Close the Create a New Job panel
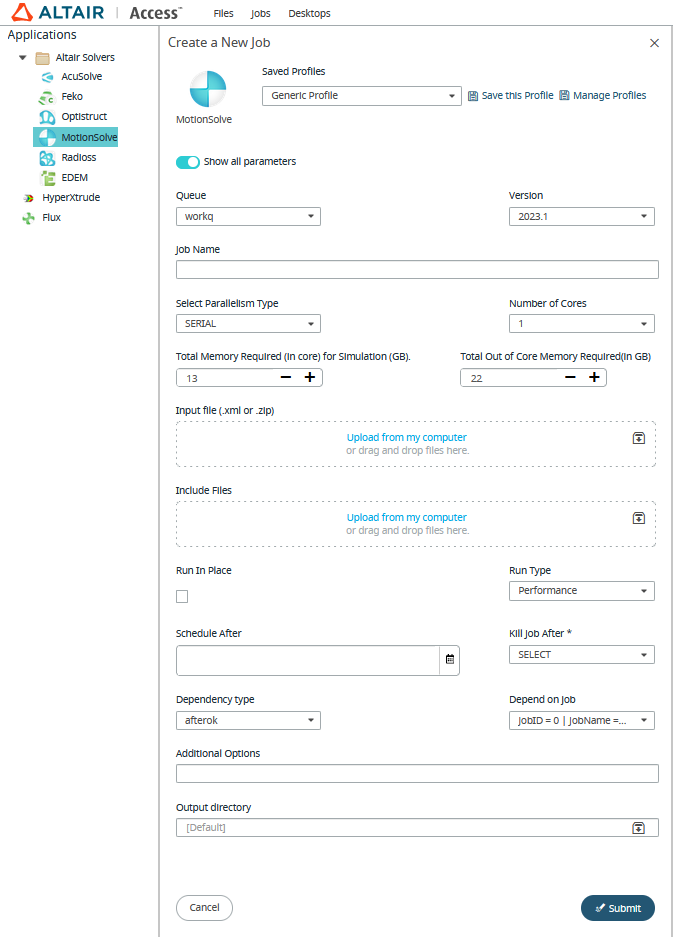Screen dimensions: 673x937 point(654,43)
